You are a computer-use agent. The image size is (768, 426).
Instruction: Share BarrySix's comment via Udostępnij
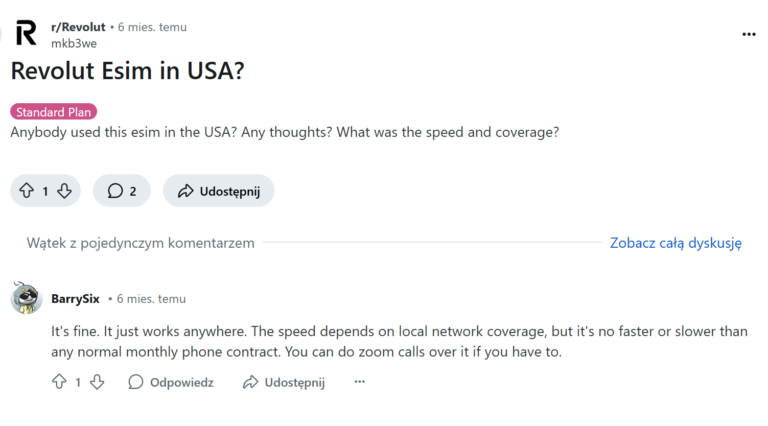click(284, 382)
